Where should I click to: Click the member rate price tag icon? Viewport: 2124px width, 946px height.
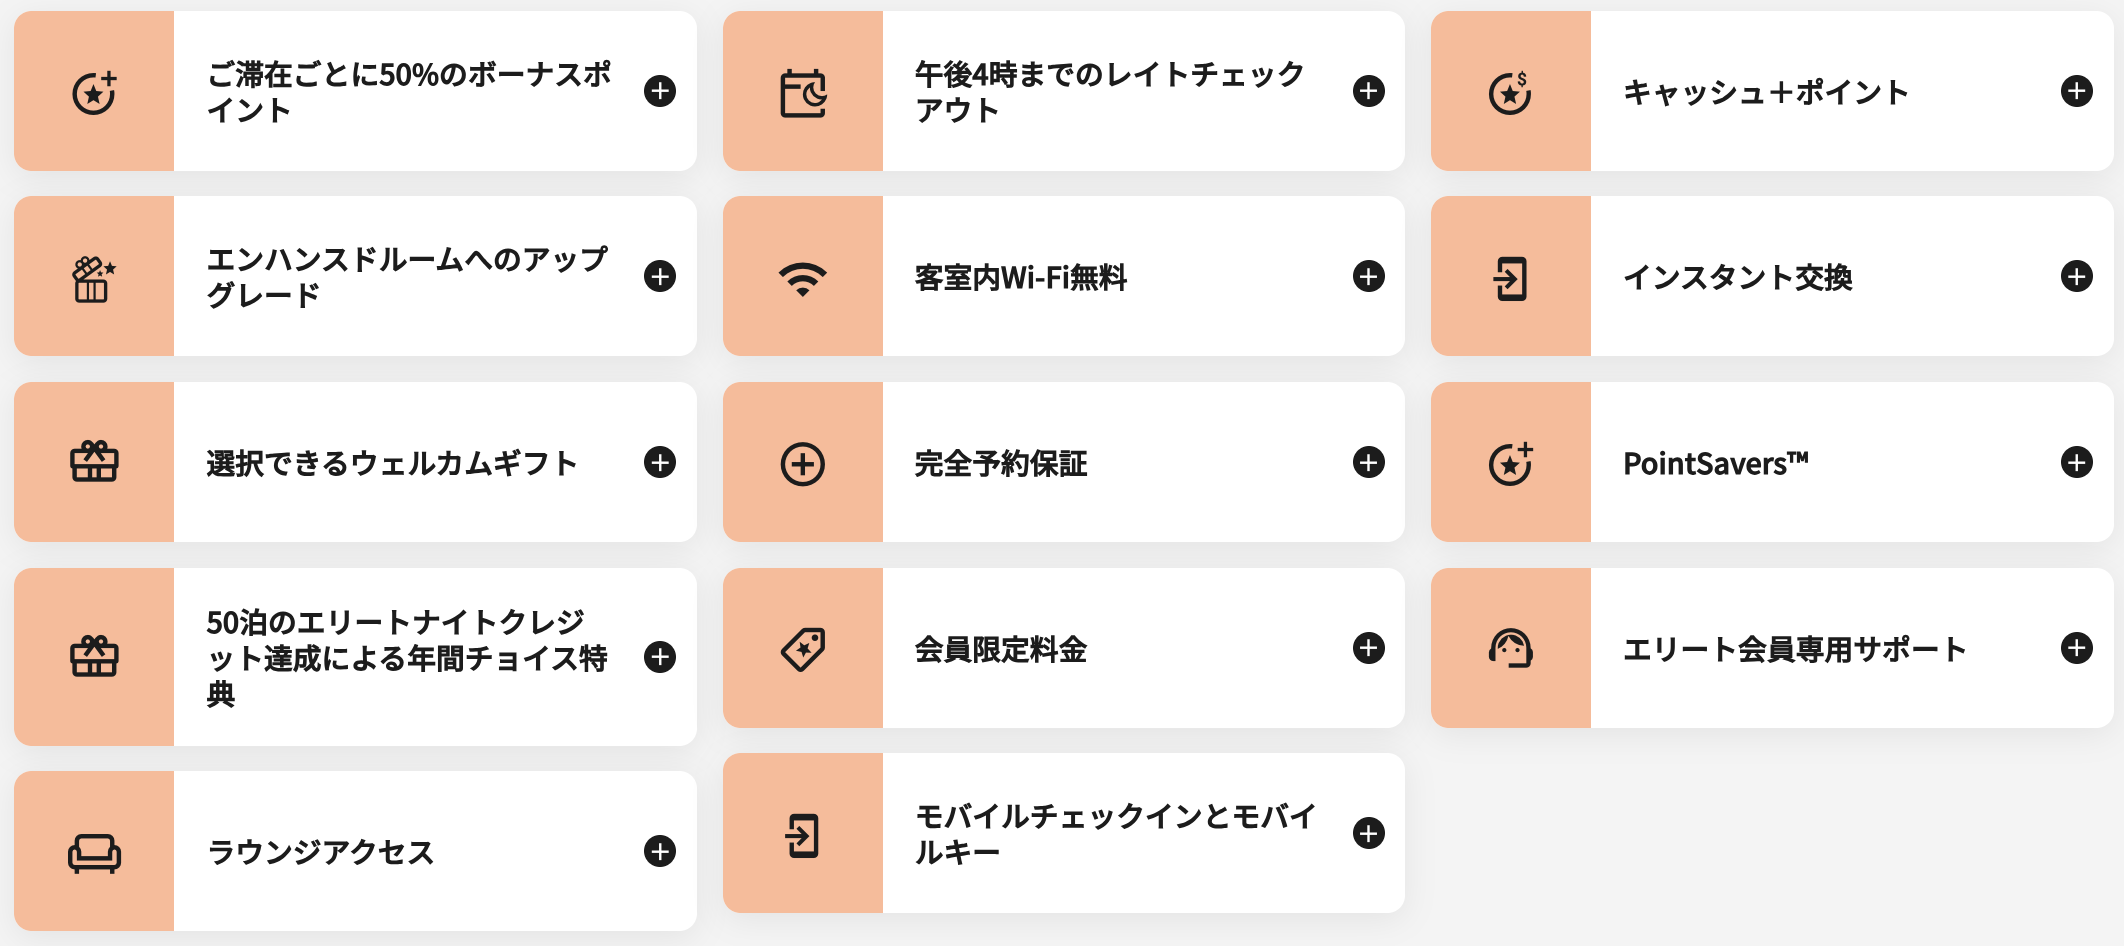click(803, 649)
